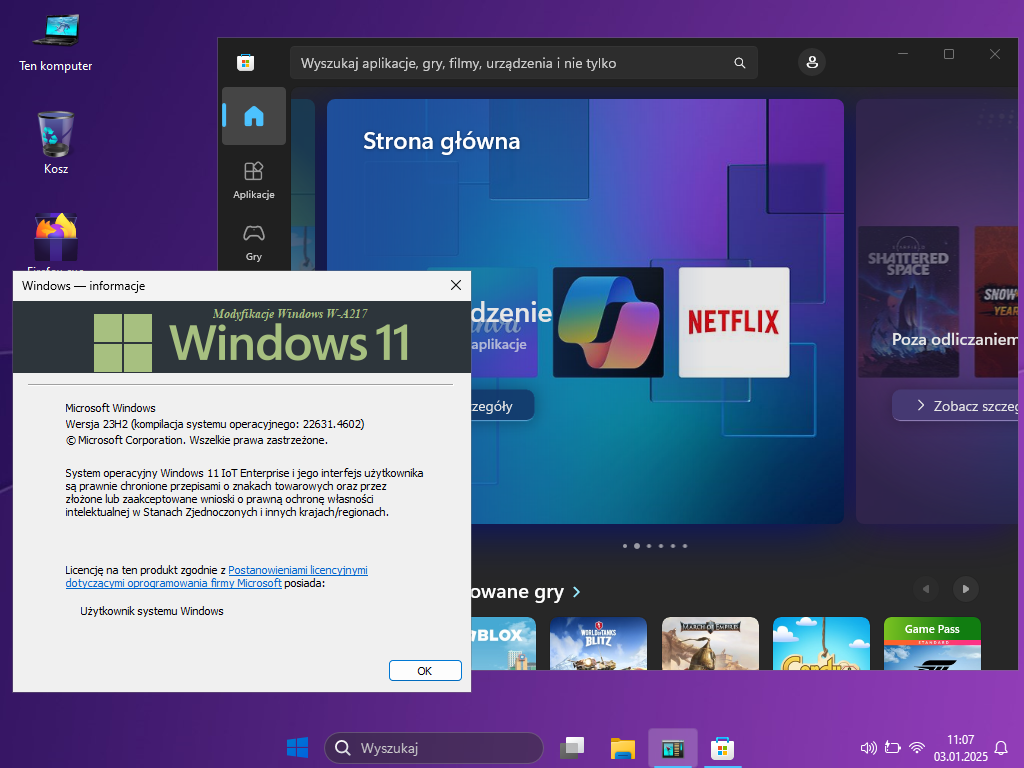Screen dimensions: 1024x768
Task: Open Aplikacje section in Store sidebar
Action: [x=254, y=180]
